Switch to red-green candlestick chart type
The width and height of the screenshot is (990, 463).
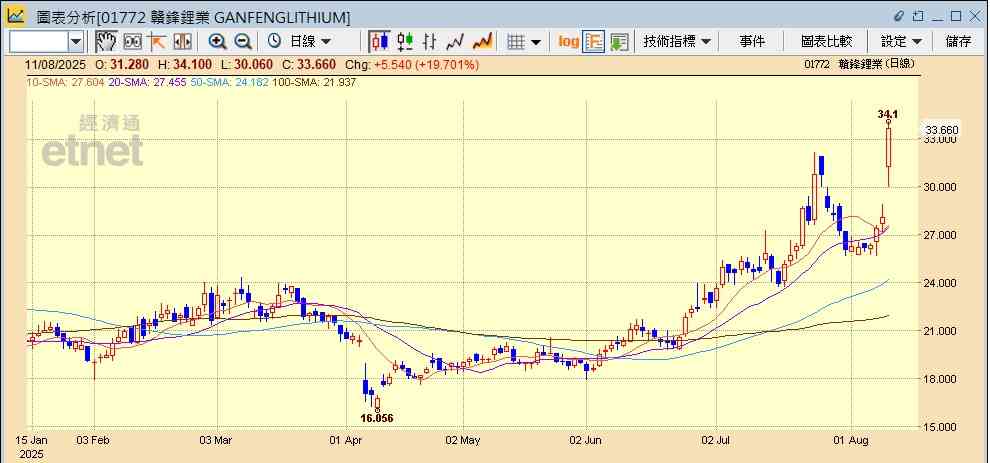coord(405,42)
